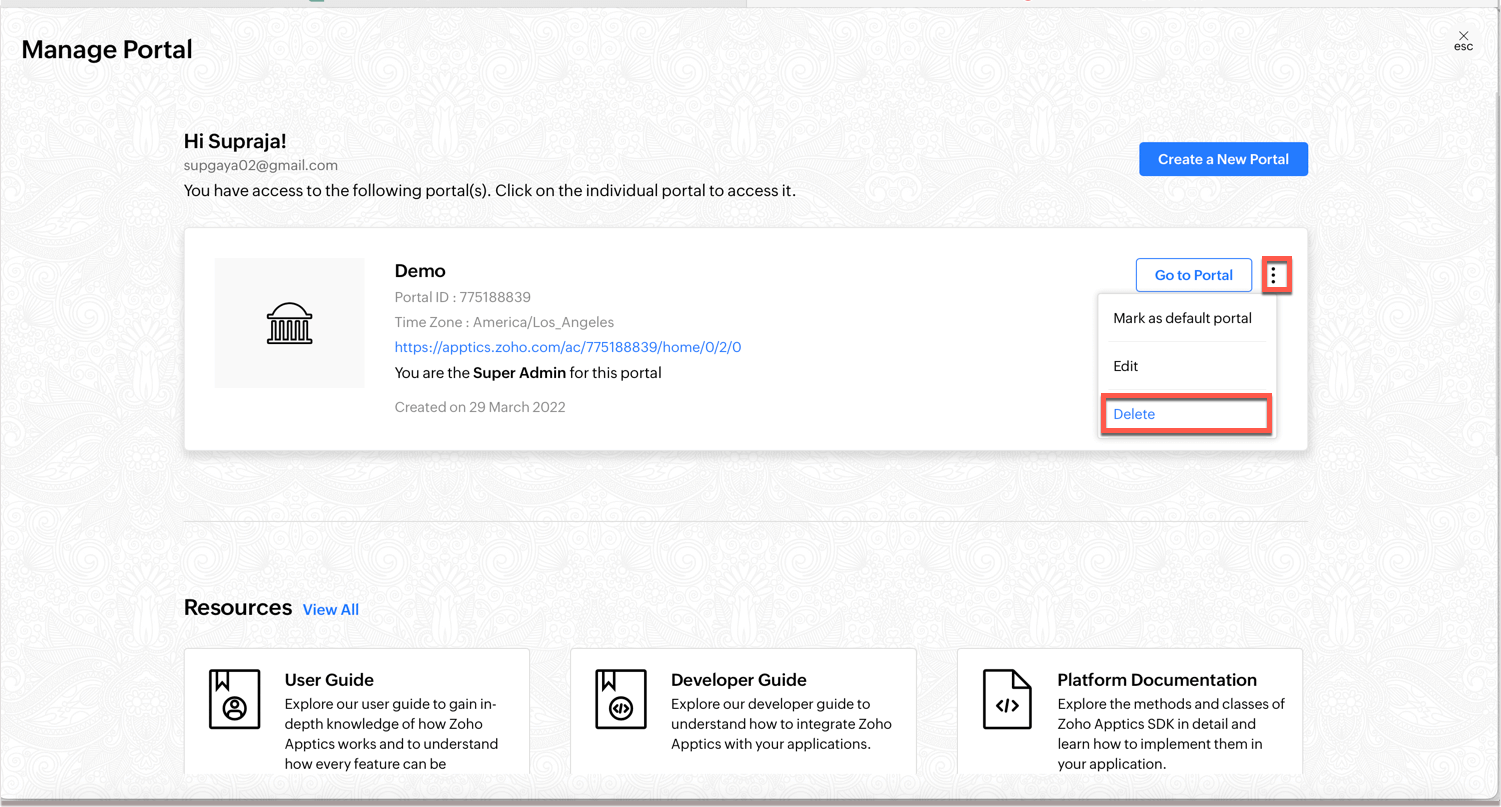Screen dimensions: 1501x807
Task: Close the Manage Portal dialog with the esc X
Action: pos(1463,38)
